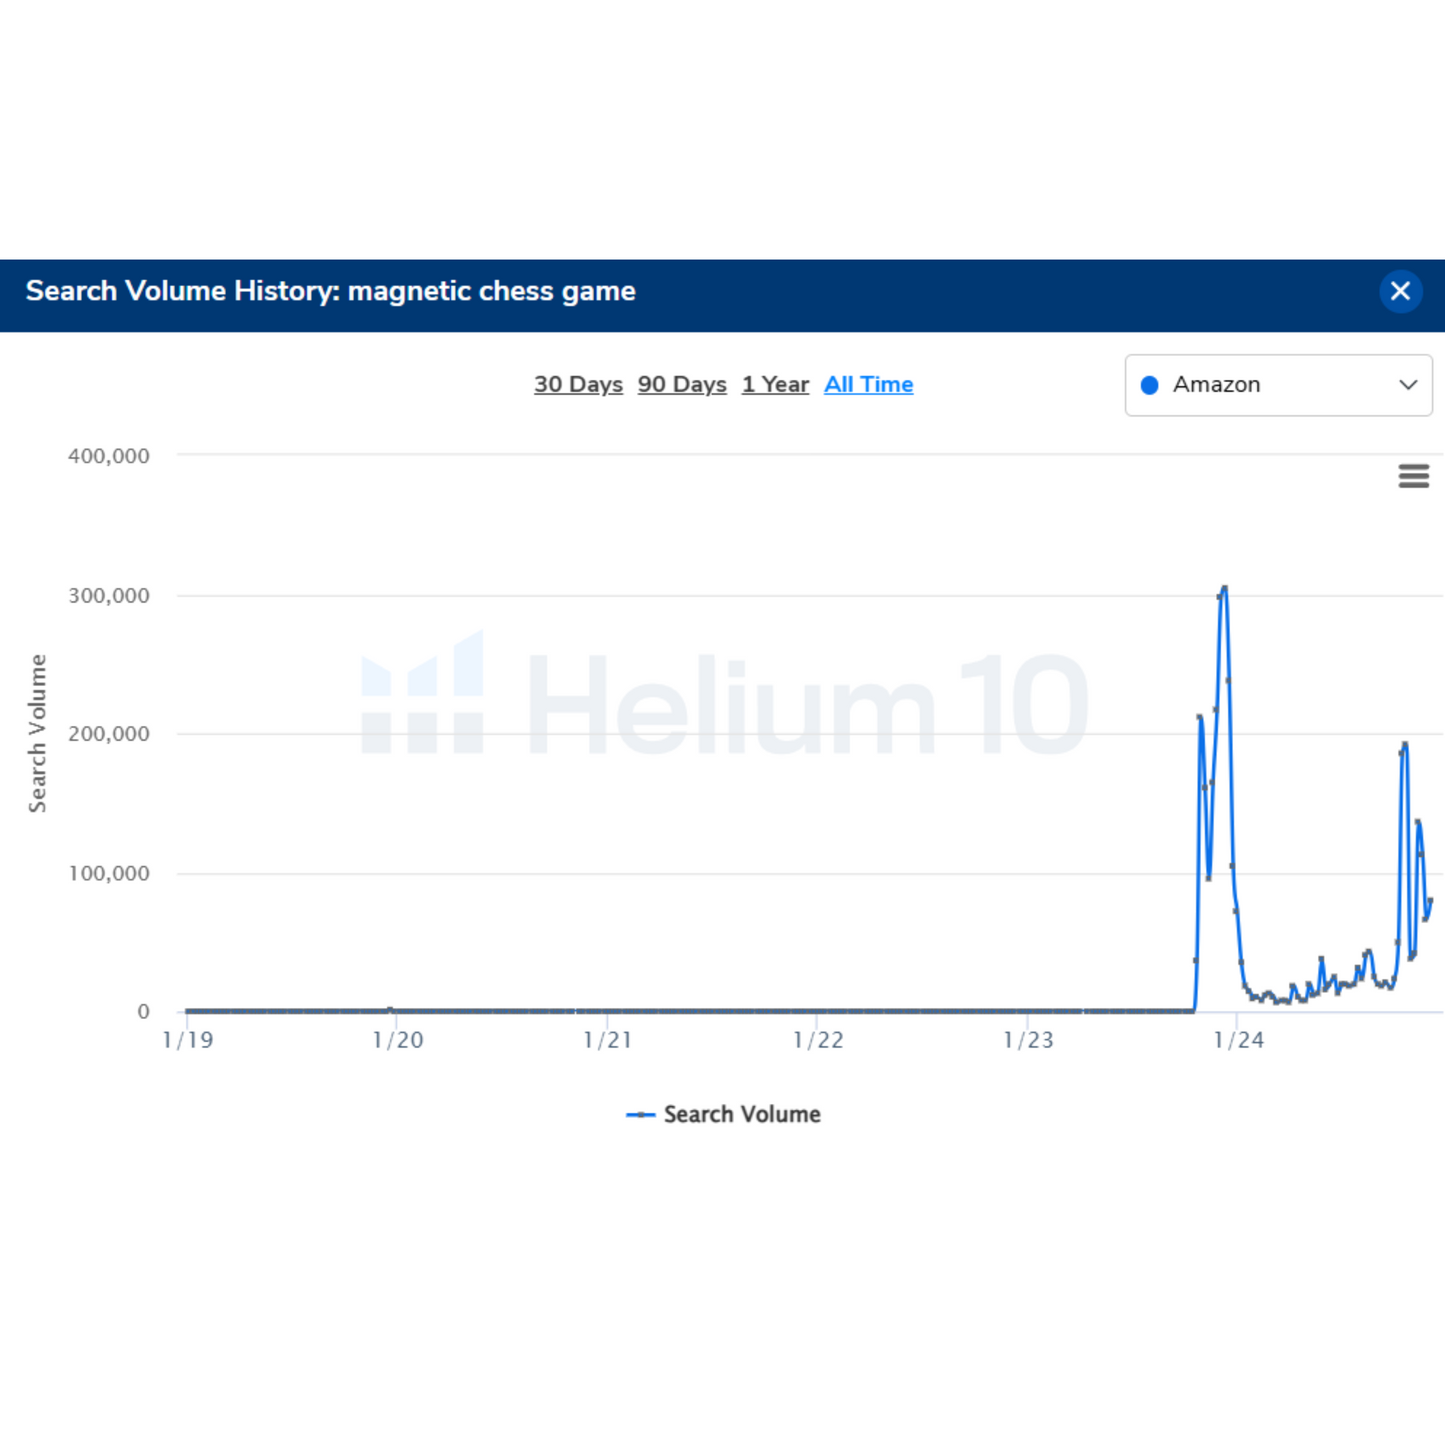Click the 1/20 x-axis label
Viewport: 1445px width, 1445px height.
(x=398, y=1040)
